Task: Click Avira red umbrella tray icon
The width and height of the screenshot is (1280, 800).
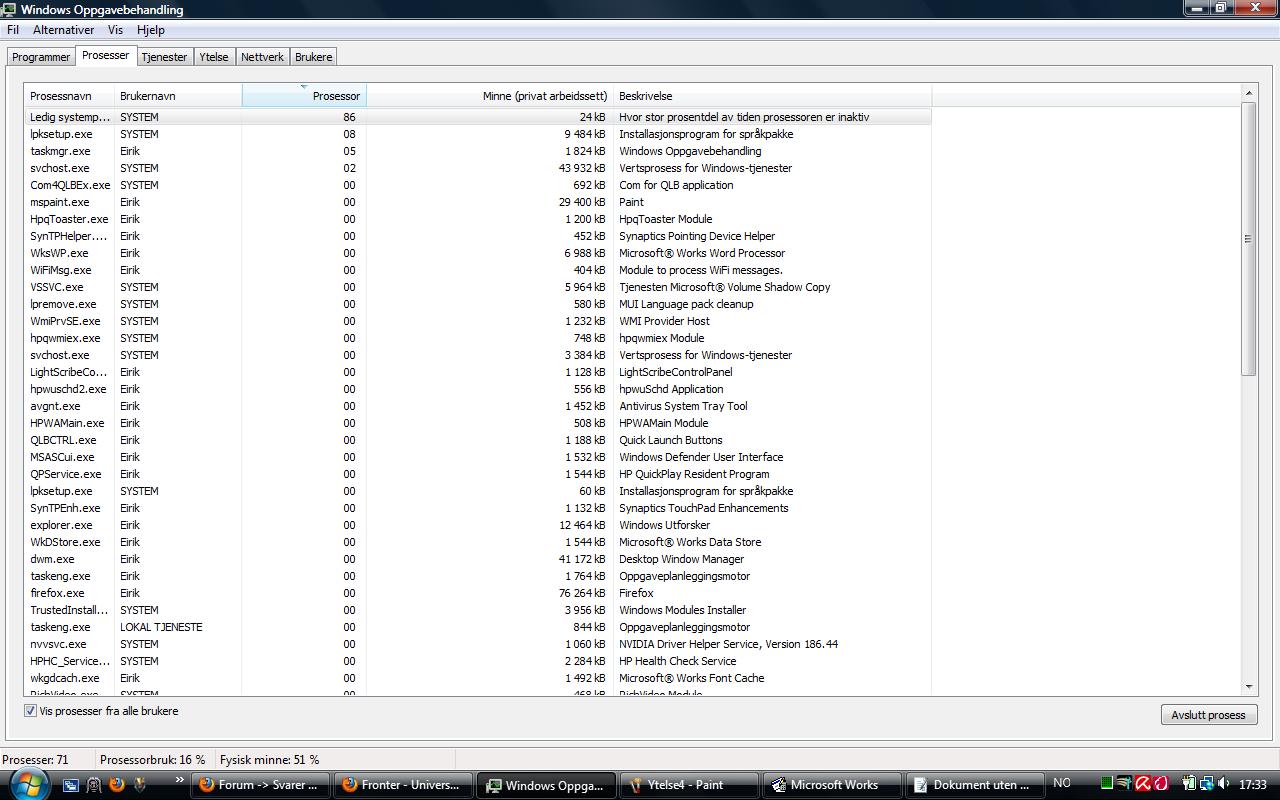Action: (1142, 784)
